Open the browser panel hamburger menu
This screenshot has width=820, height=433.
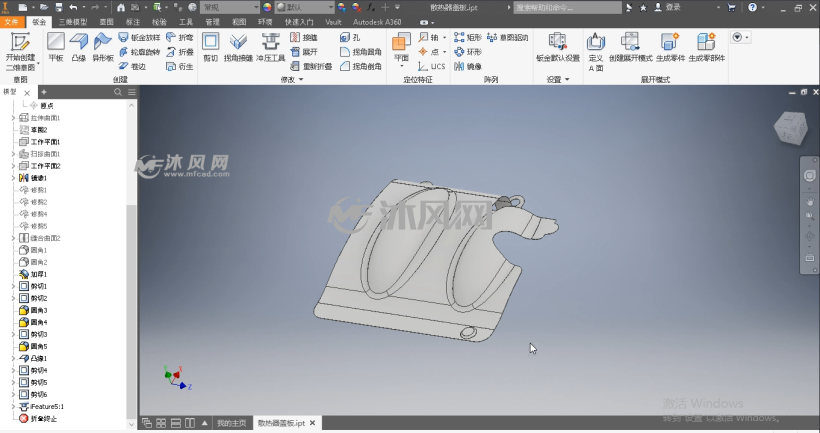click(x=132, y=92)
